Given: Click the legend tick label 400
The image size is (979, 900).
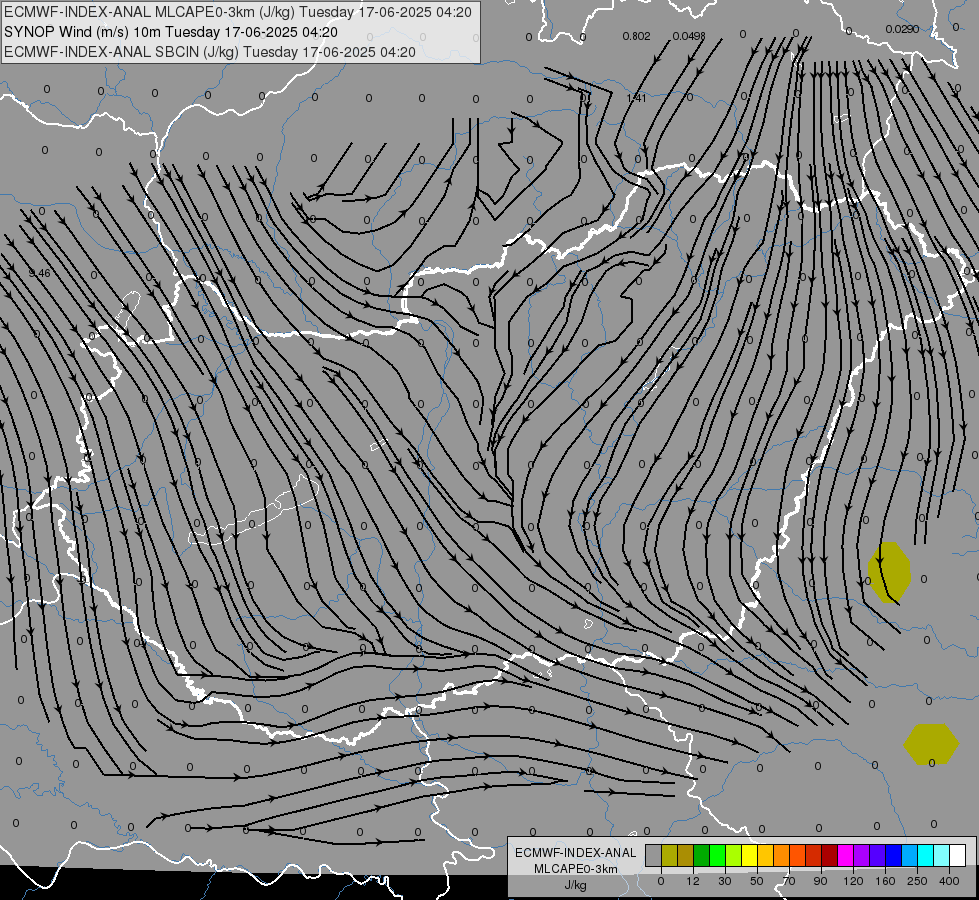Looking at the screenshot, I should tap(949, 881).
